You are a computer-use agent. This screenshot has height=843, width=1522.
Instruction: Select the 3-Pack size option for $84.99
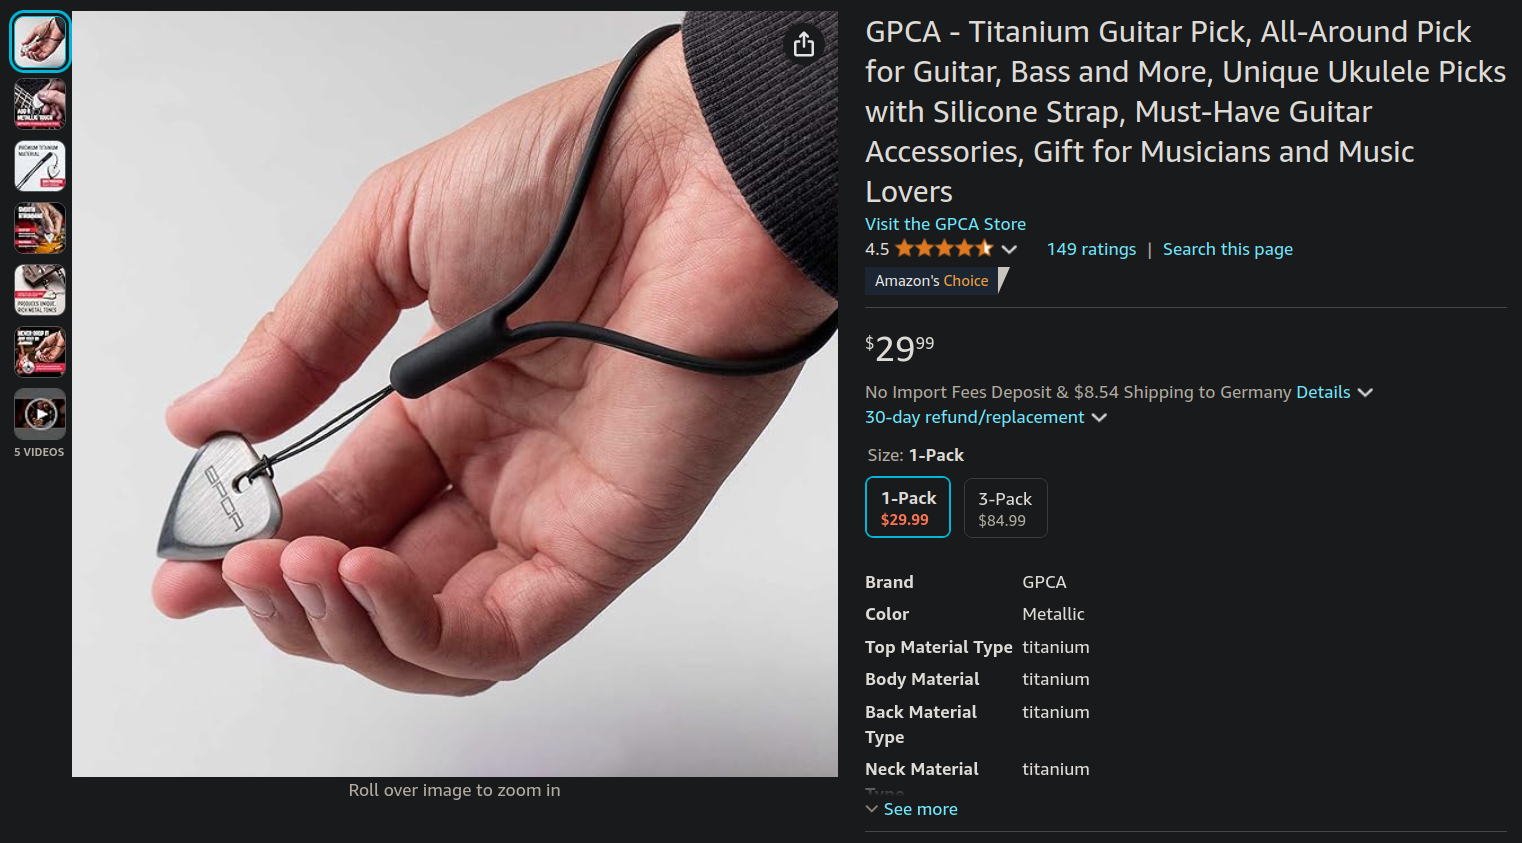pos(1005,508)
